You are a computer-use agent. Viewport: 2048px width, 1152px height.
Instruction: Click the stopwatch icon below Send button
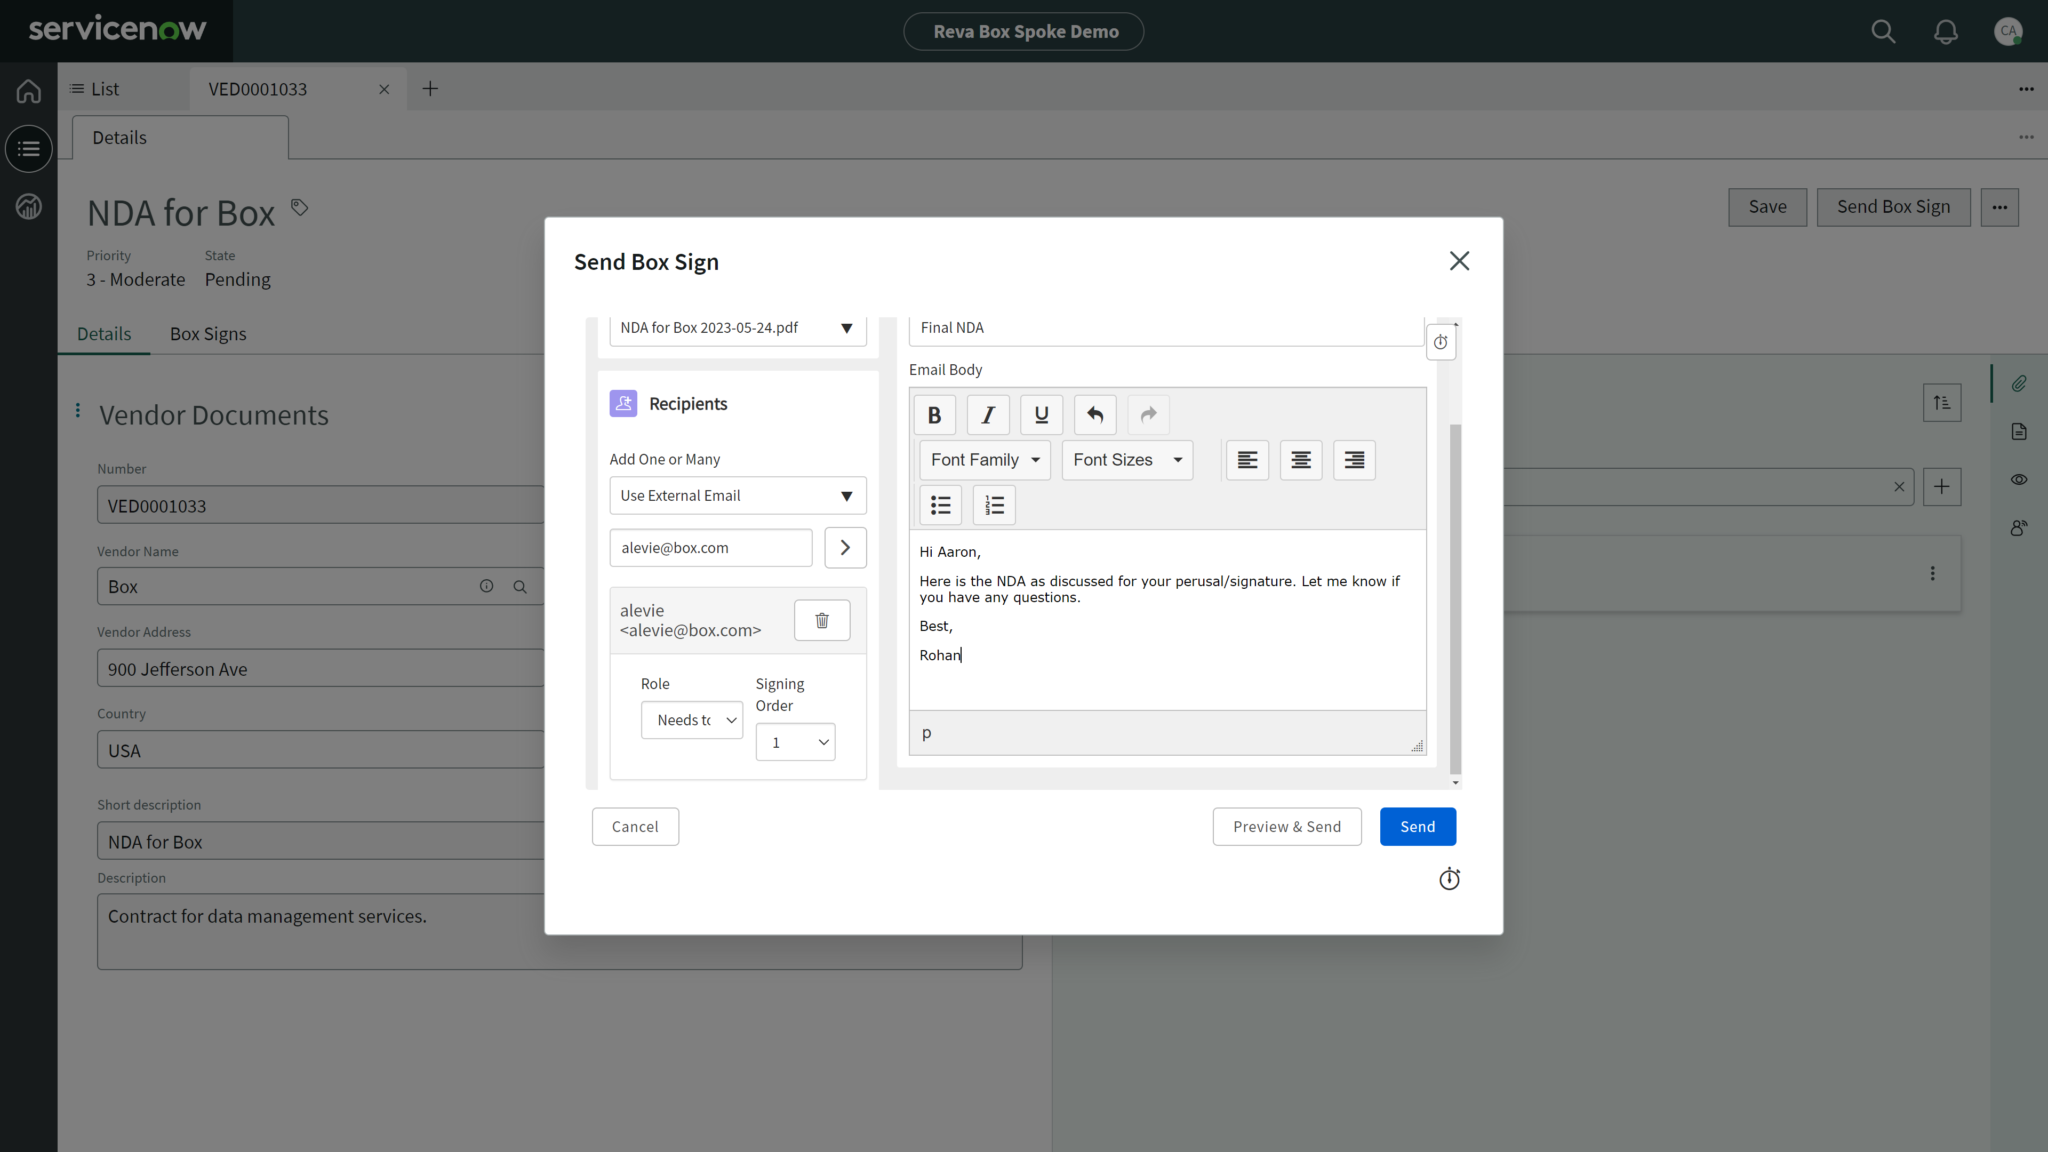point(1449,879)
